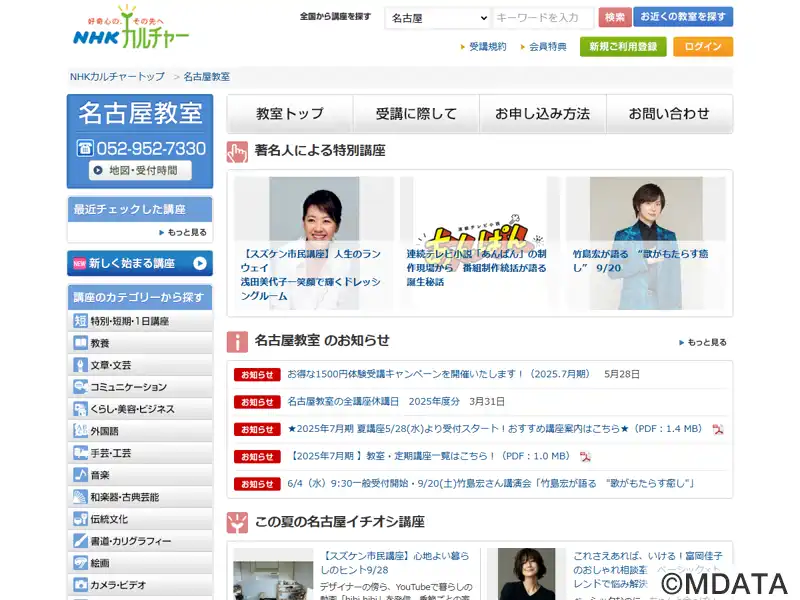Click hand-pointer icon beside 著名人による特別講座
This screenshot has width=800, height=600.
coord(237,152)
